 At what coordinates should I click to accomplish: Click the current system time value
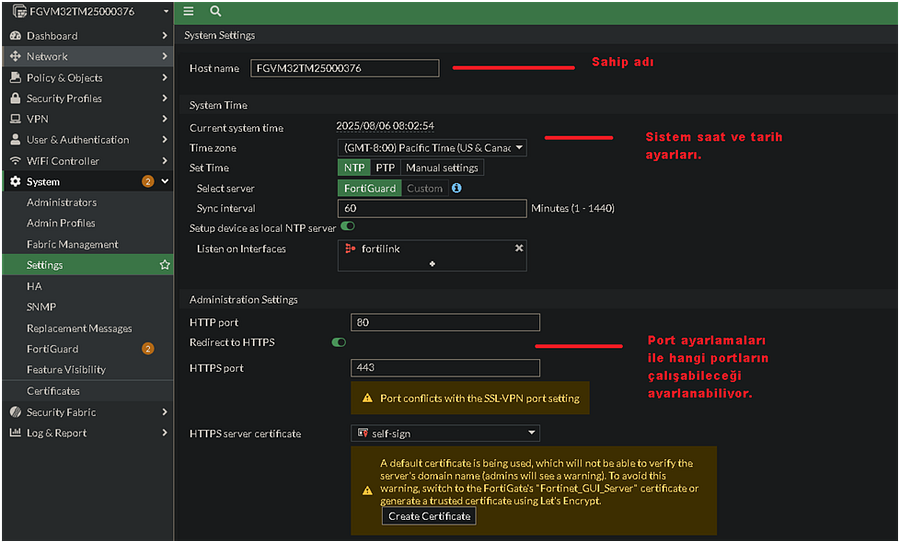tap(385, 126)
